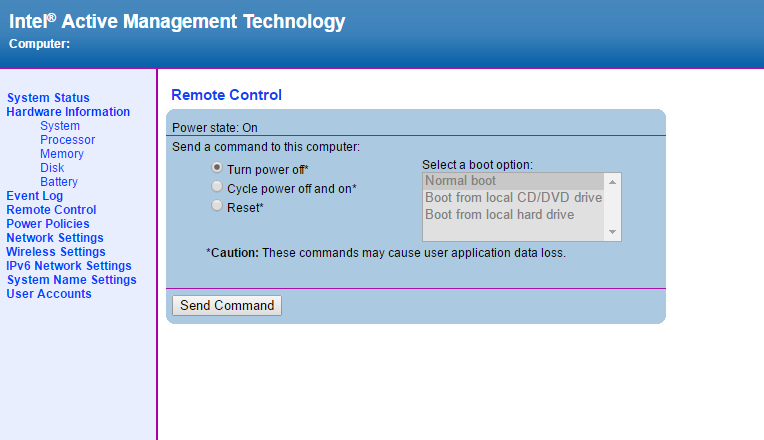Open the Memory hardware page
764x440 pixels.
pyautogui.click(x=62, y=154)
